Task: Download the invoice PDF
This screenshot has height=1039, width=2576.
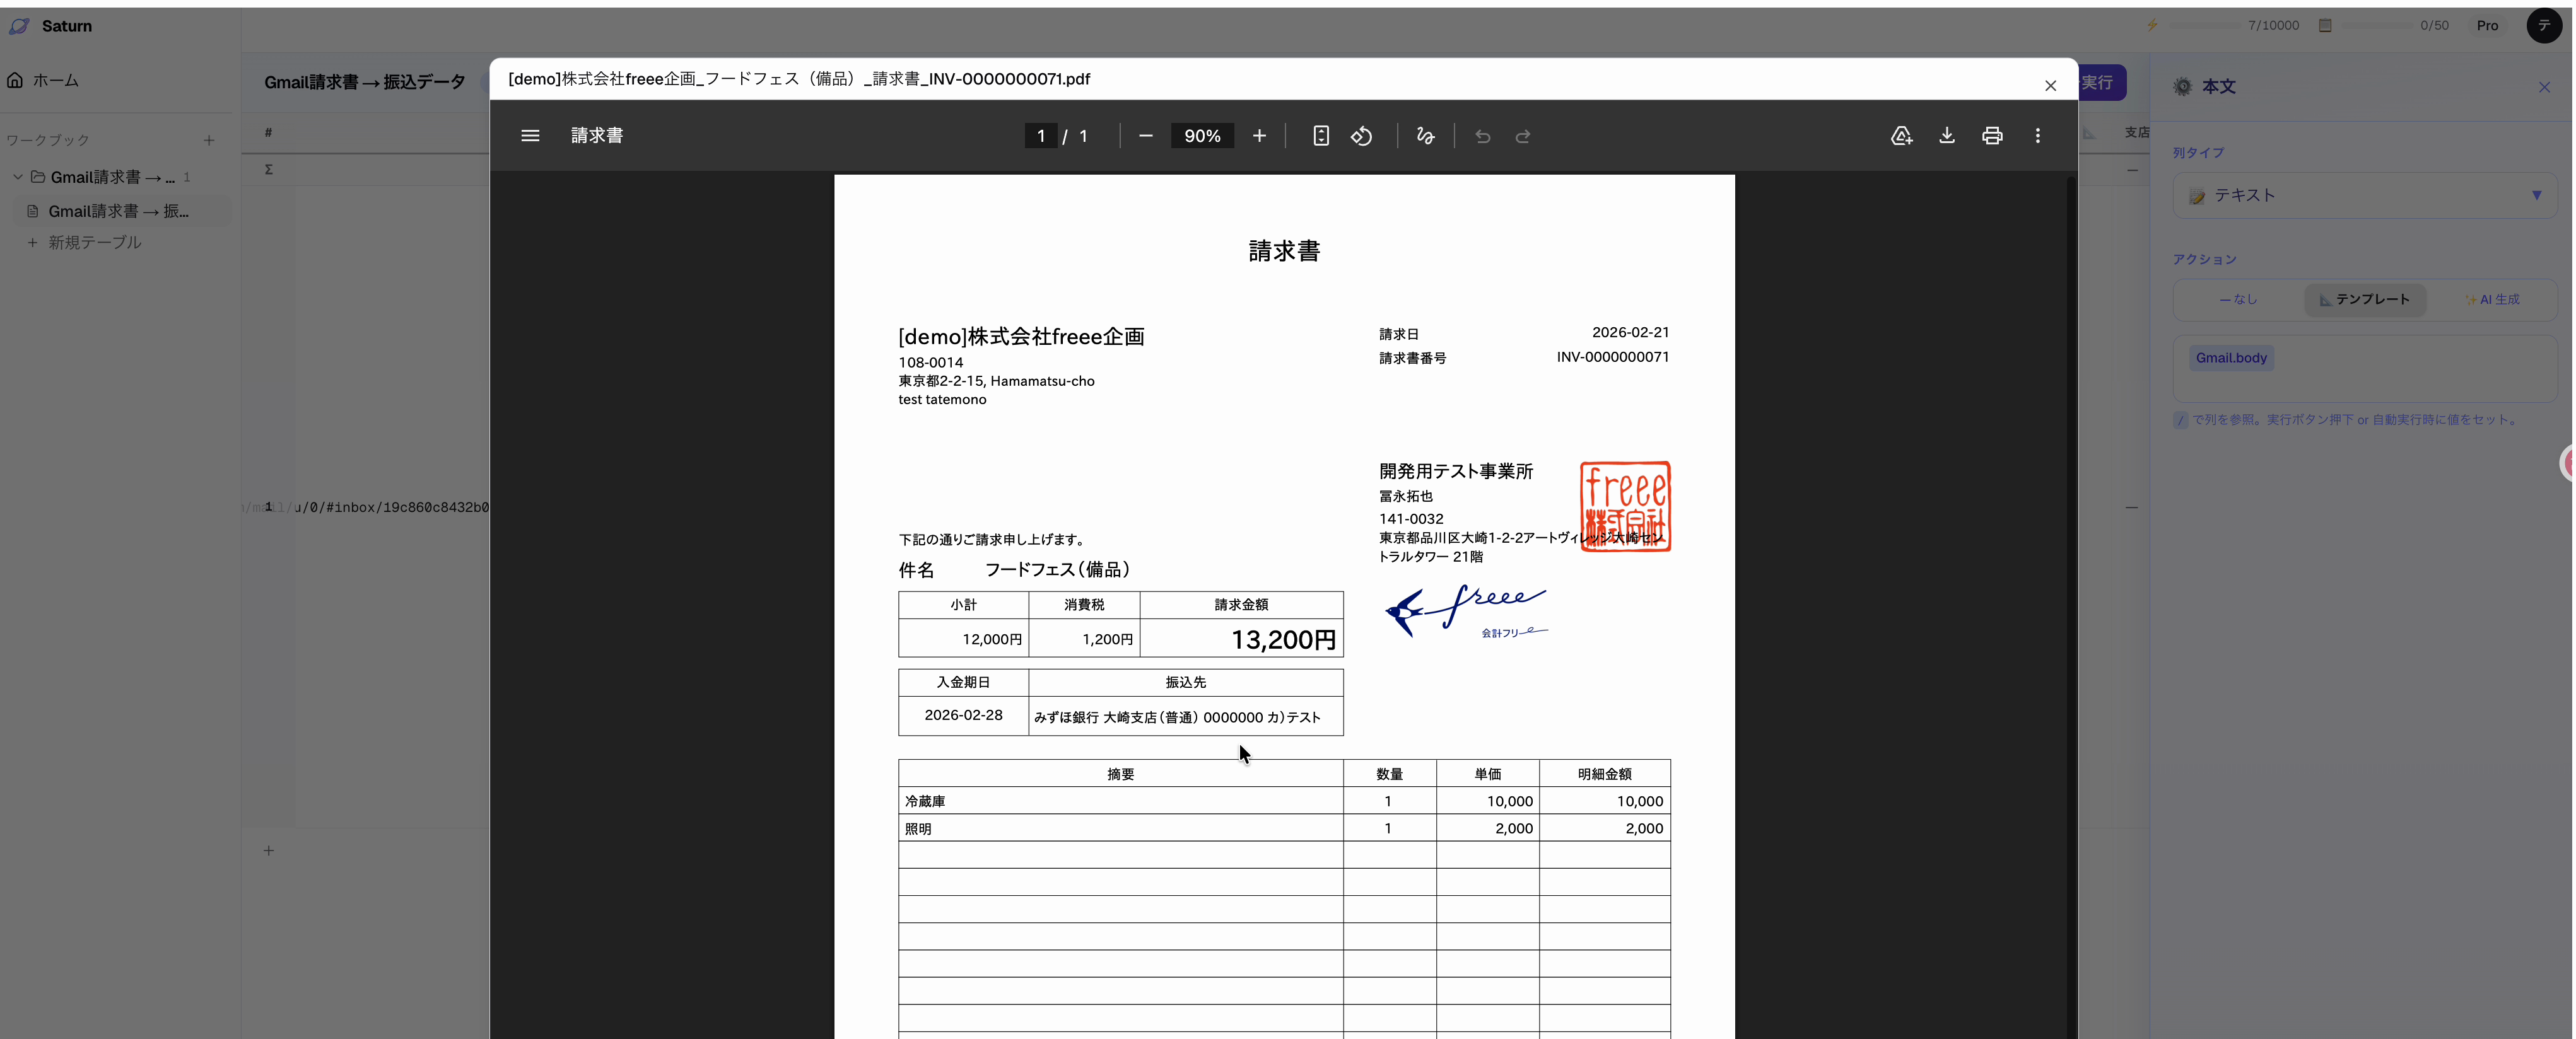Action: coord(1946,136)
